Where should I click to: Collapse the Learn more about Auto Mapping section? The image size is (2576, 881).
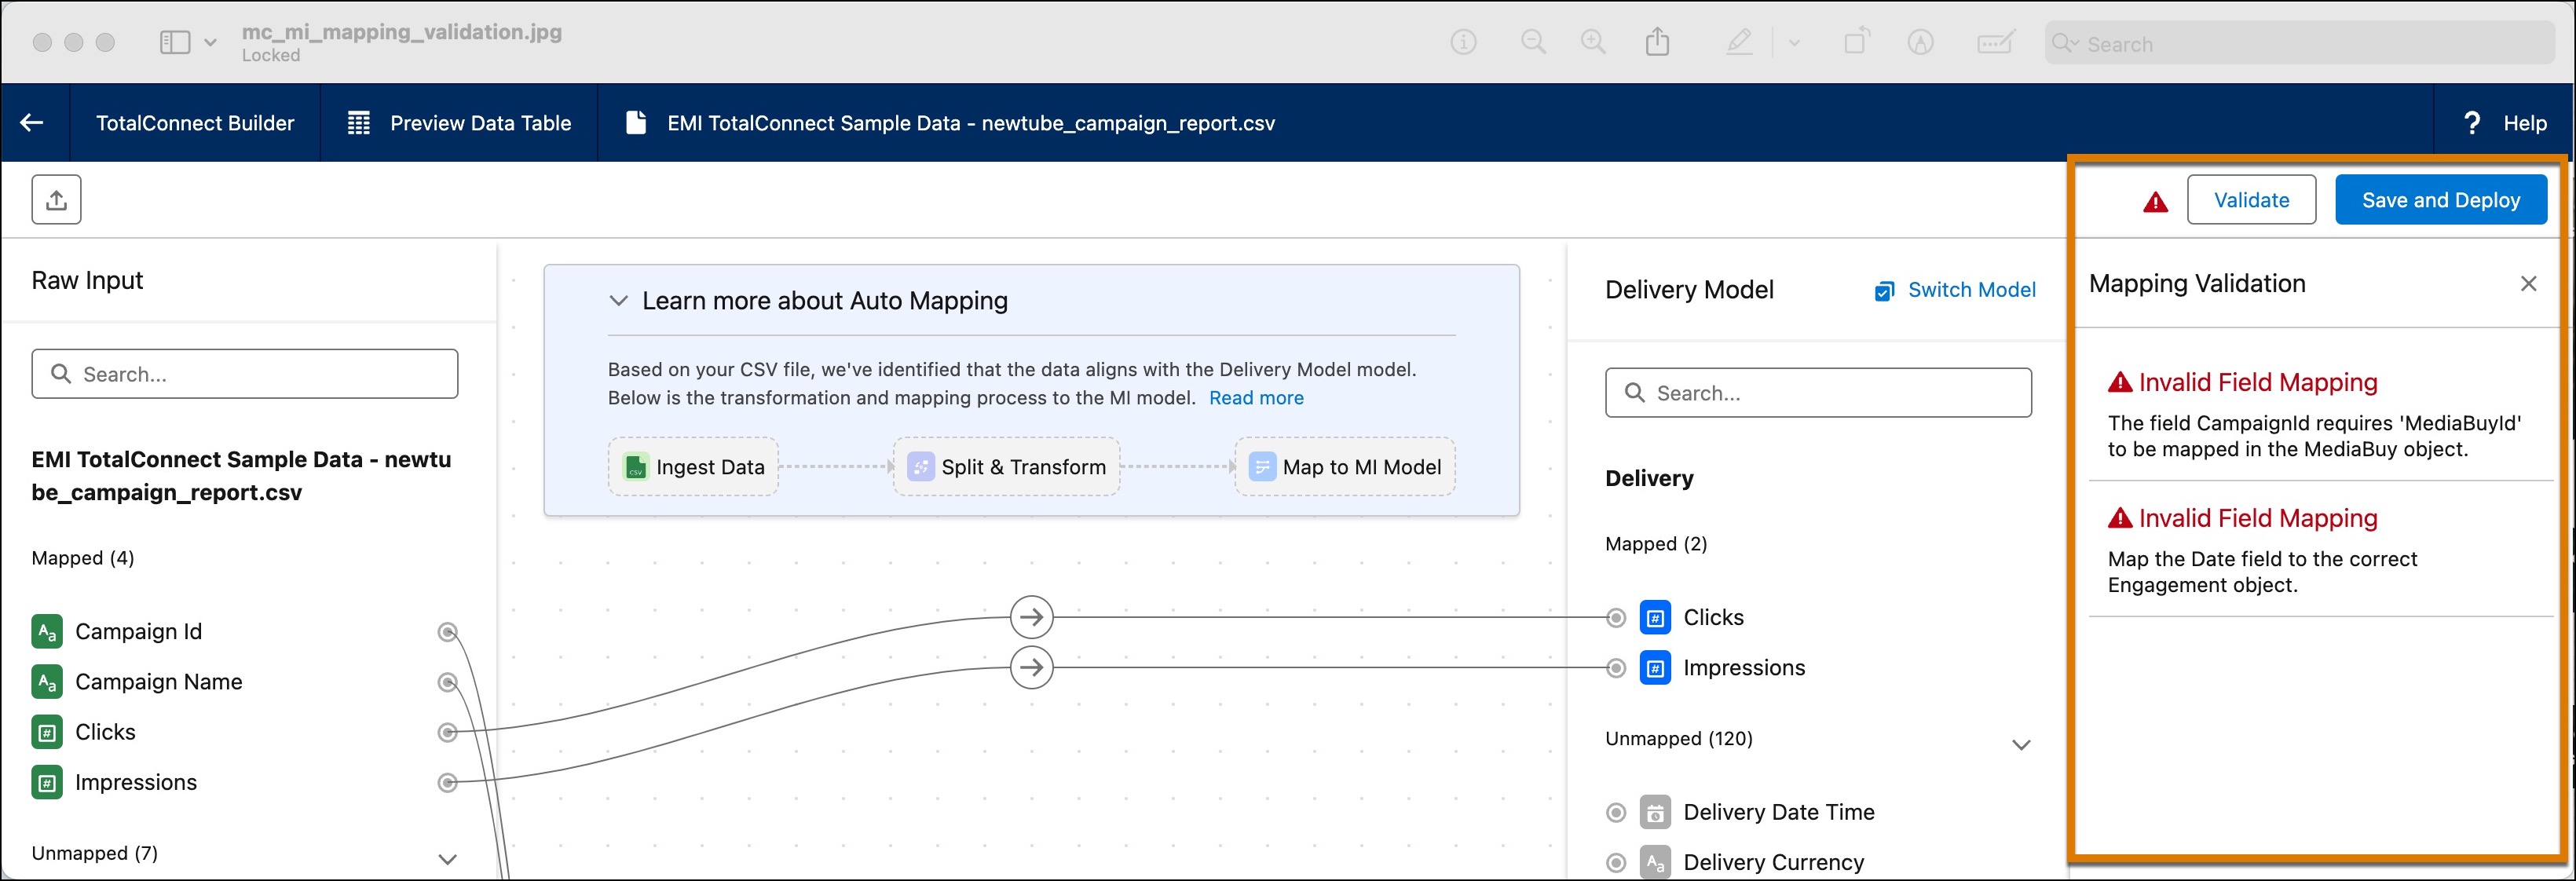[x=618, y=301]
